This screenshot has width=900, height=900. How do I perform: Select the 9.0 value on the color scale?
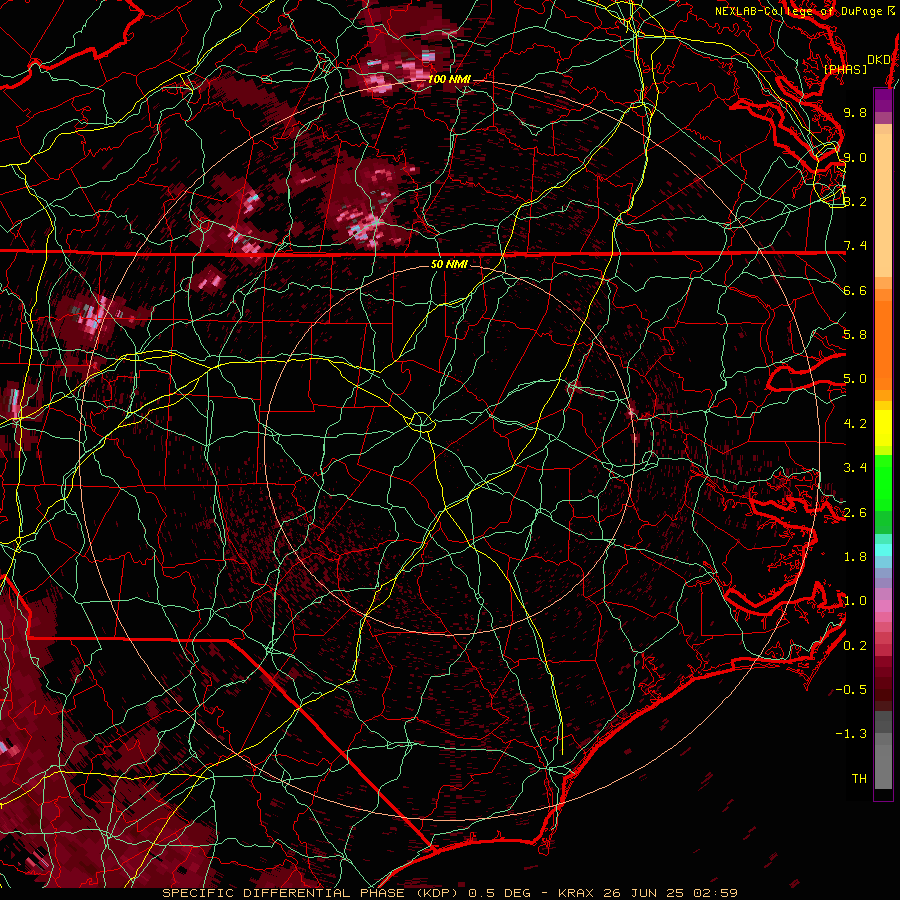coord(855,157)
